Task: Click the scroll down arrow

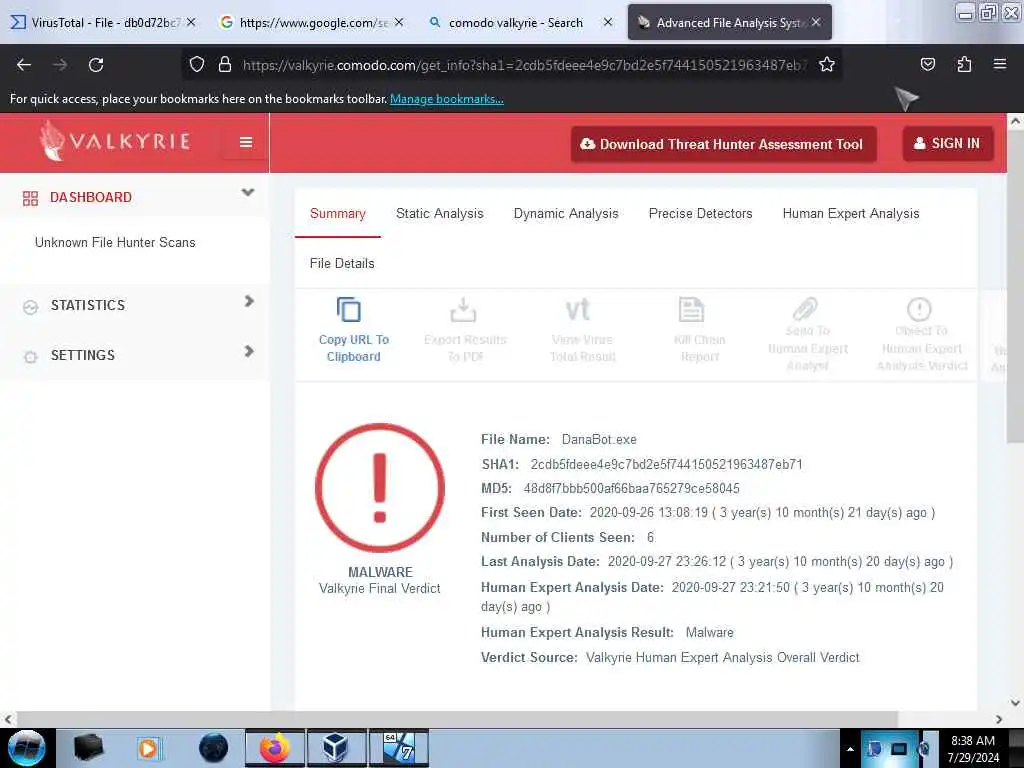Action: pyautogui.click(x=1015, y=703)
